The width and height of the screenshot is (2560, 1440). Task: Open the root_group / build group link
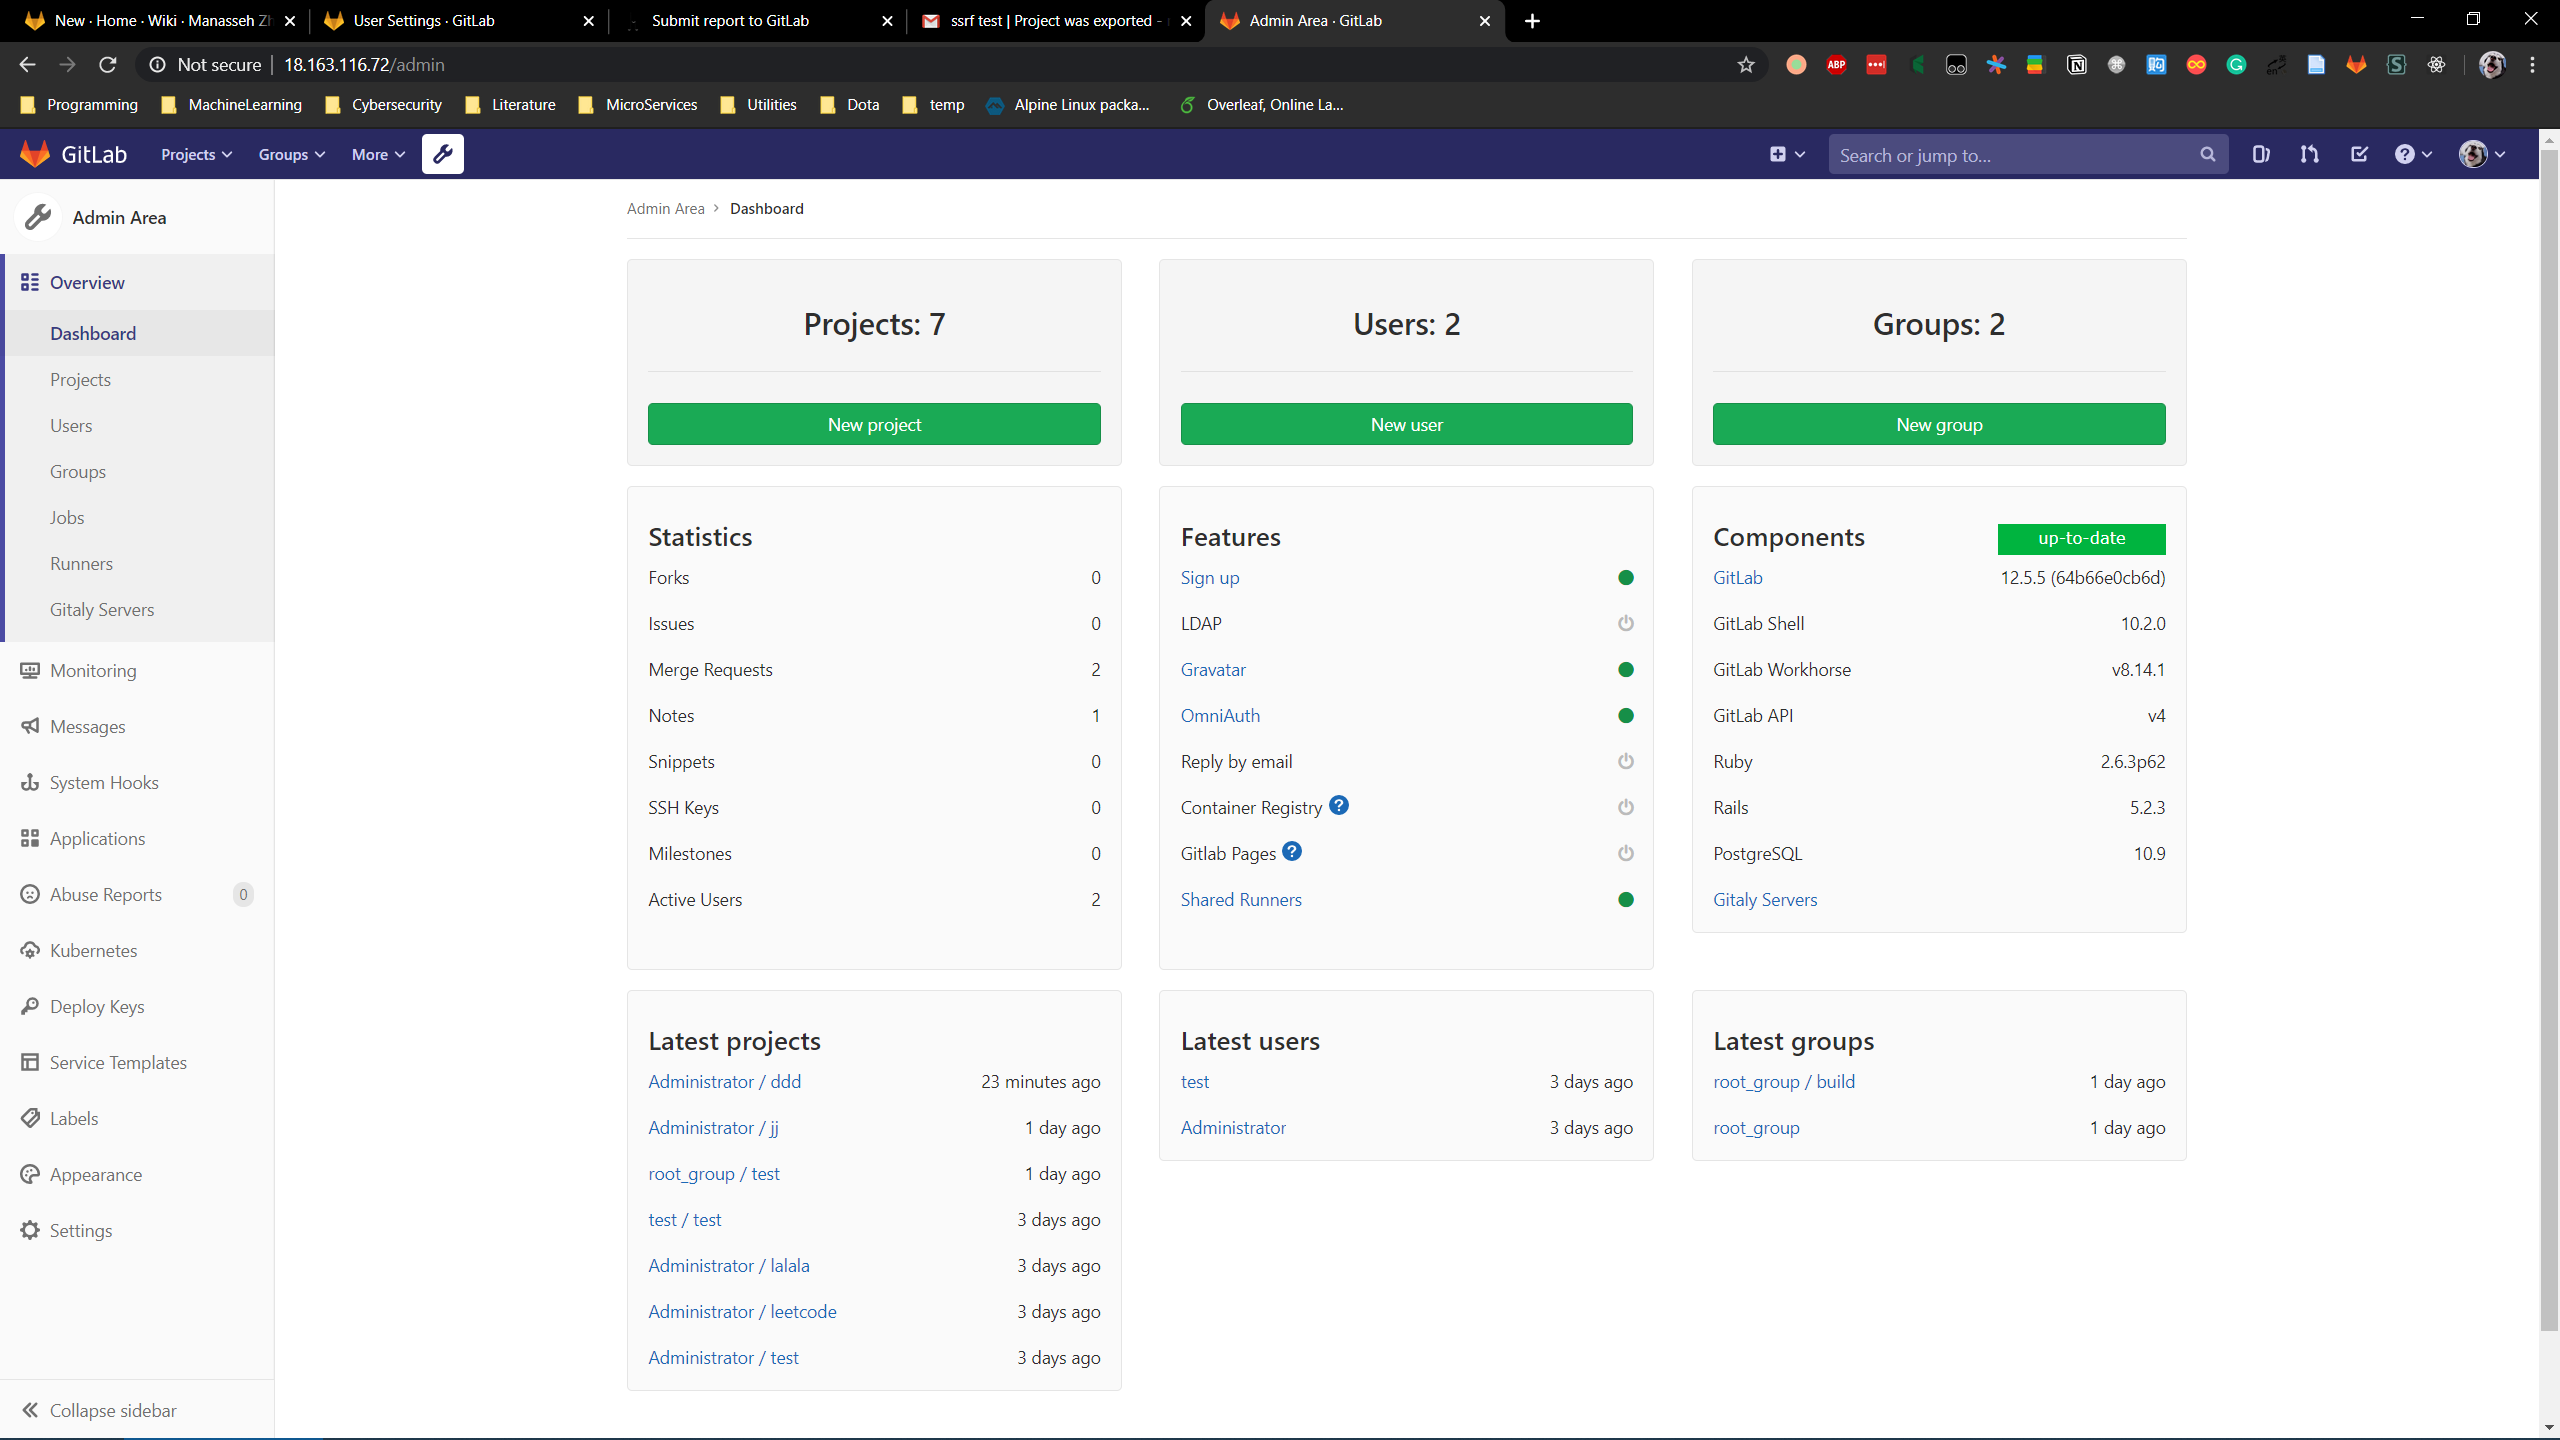coord(1784,1081)
